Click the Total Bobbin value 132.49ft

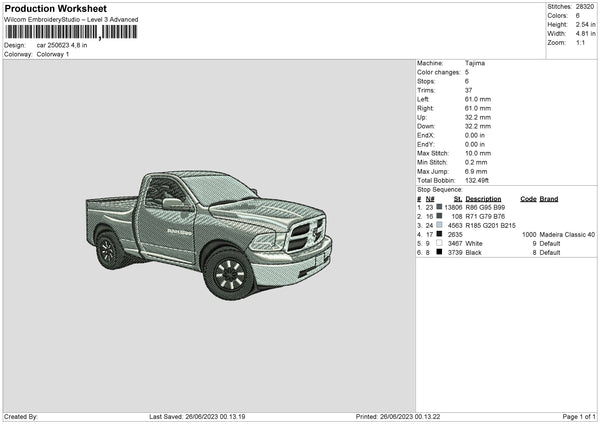[477, 180]
